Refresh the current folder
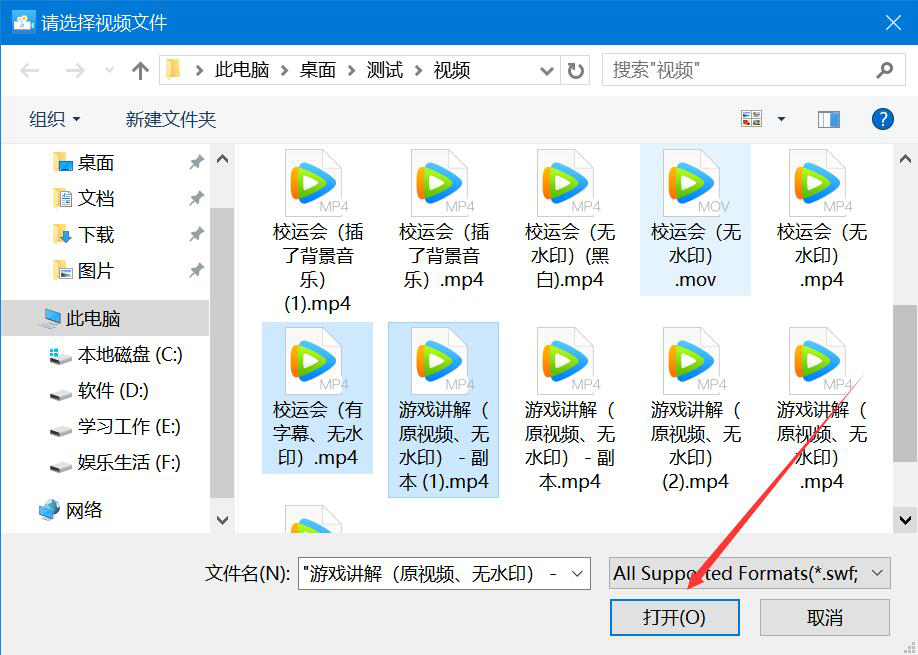 pos(576,71)
